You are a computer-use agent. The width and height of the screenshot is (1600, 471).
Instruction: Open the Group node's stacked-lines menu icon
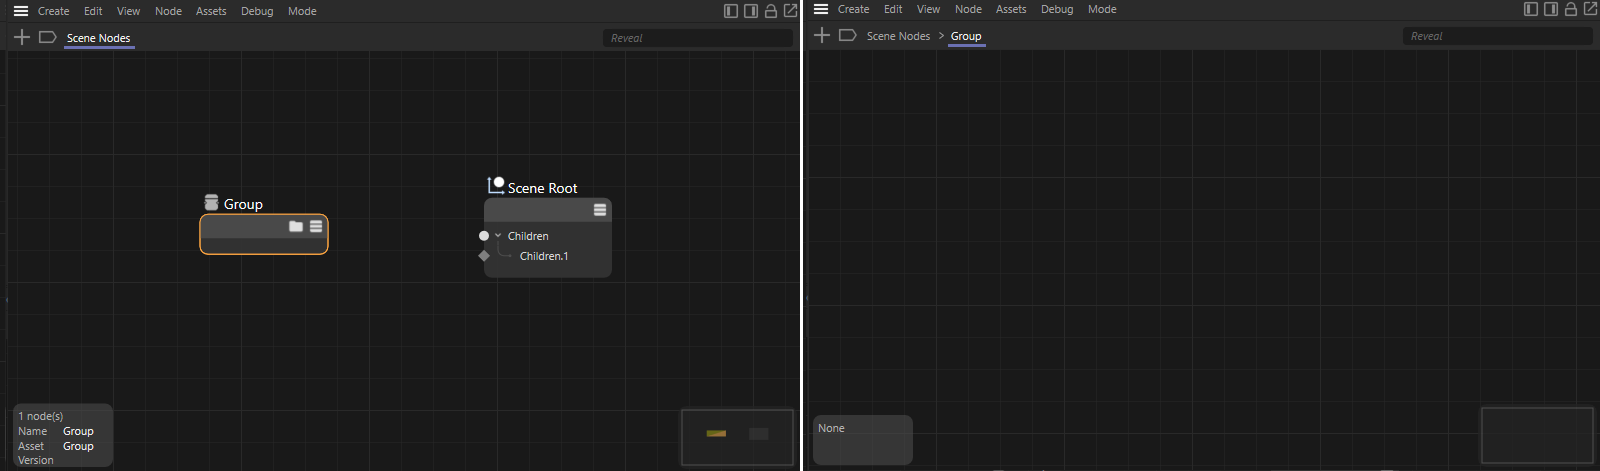click(316, 226)
